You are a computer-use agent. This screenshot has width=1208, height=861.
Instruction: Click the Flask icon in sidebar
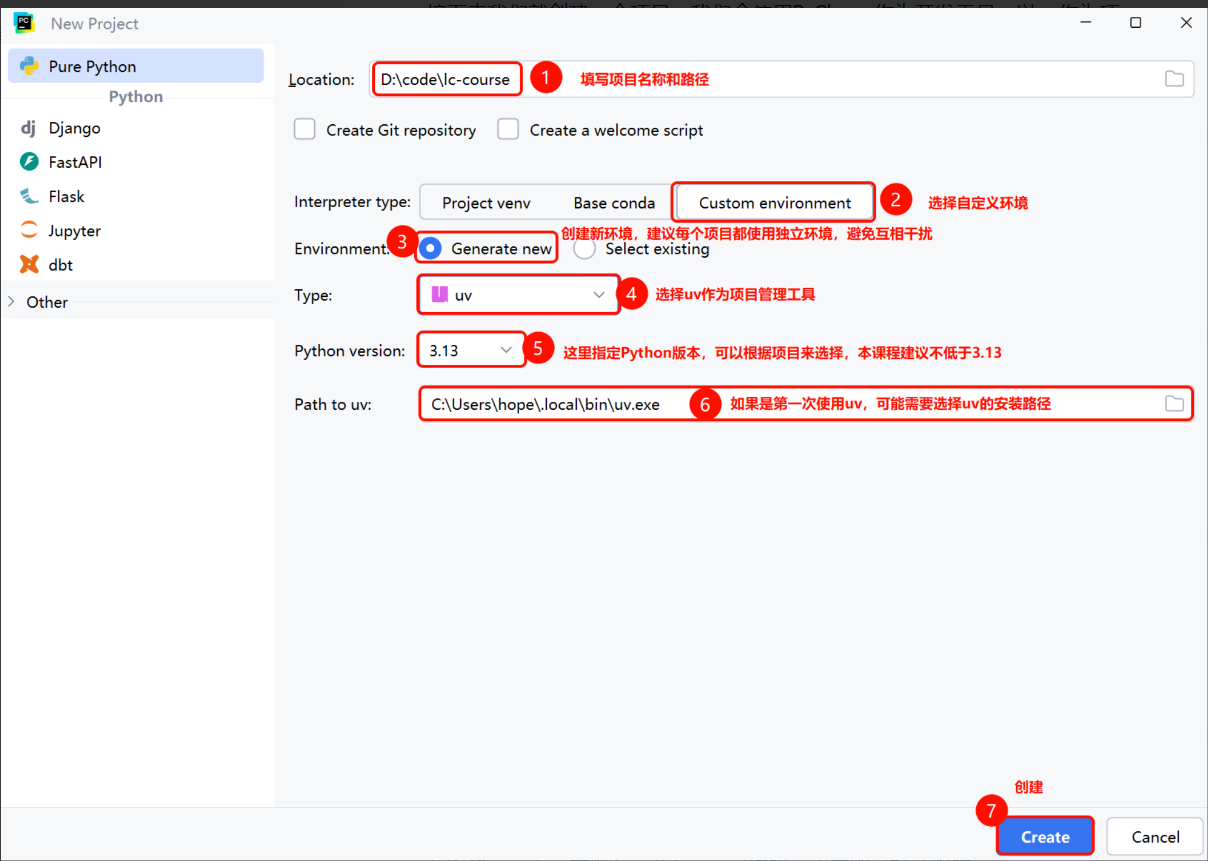(29, 196)
